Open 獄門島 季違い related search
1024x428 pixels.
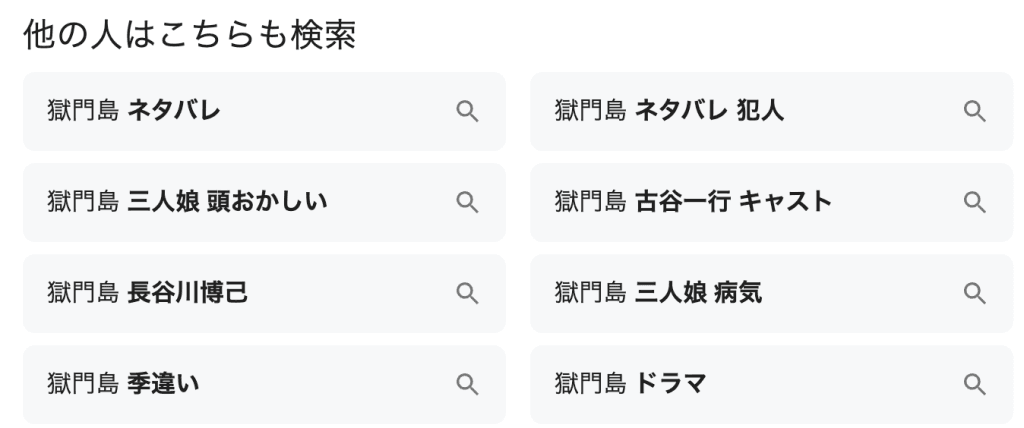click(124, 384)
